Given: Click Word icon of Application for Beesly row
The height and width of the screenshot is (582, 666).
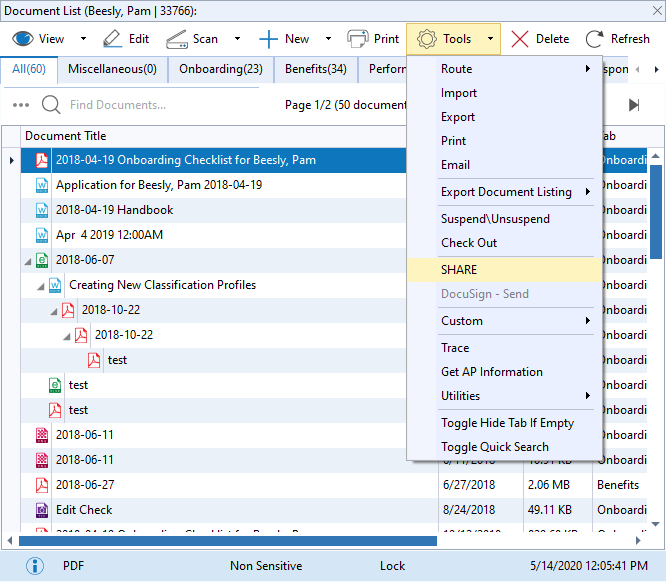Looking at the screenshot, I should click(42, 185).
